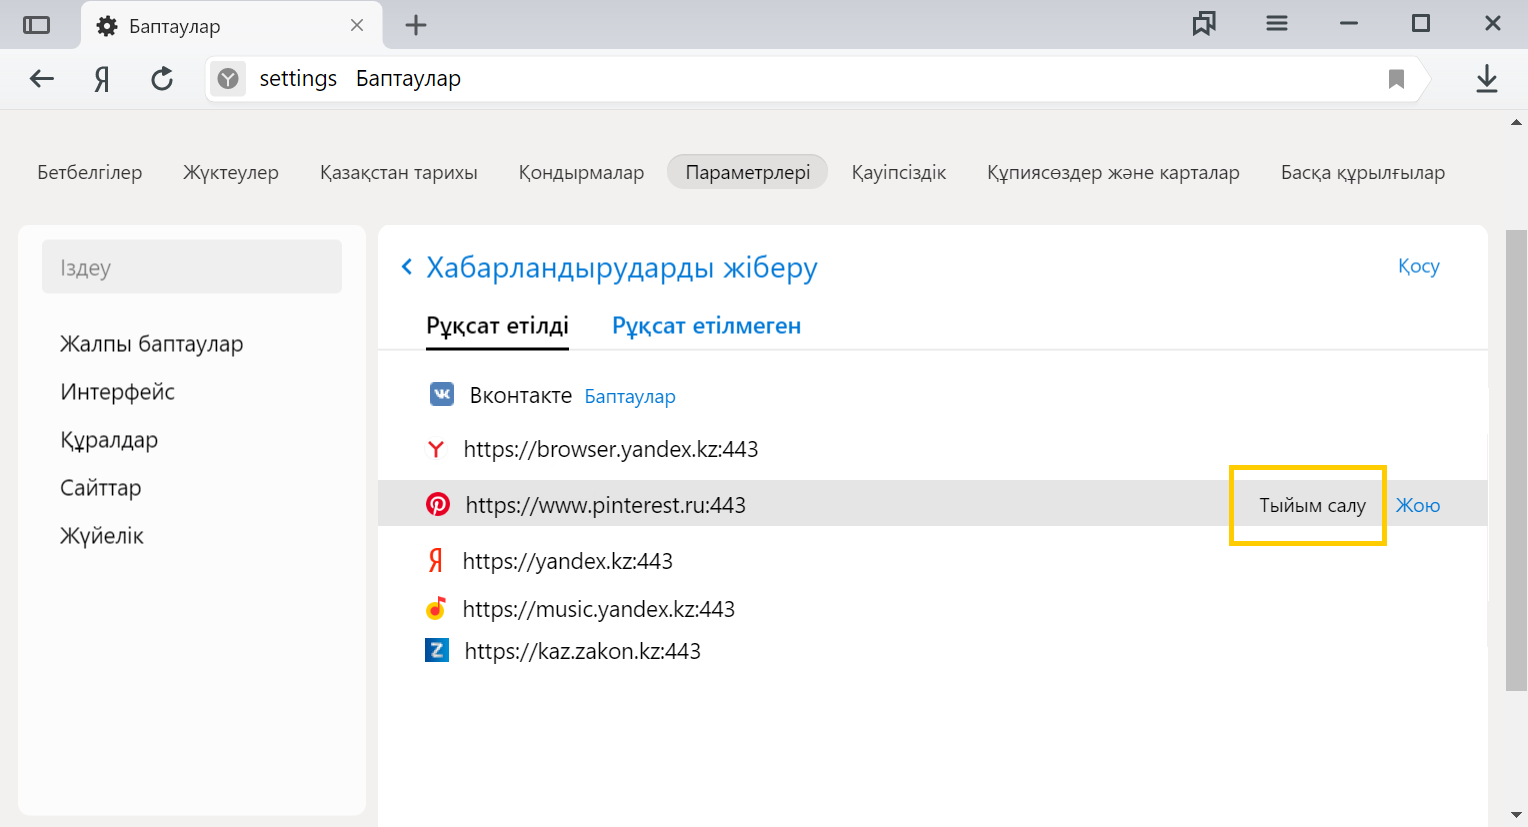Click the Yandex Music icon

coord(436,607)
